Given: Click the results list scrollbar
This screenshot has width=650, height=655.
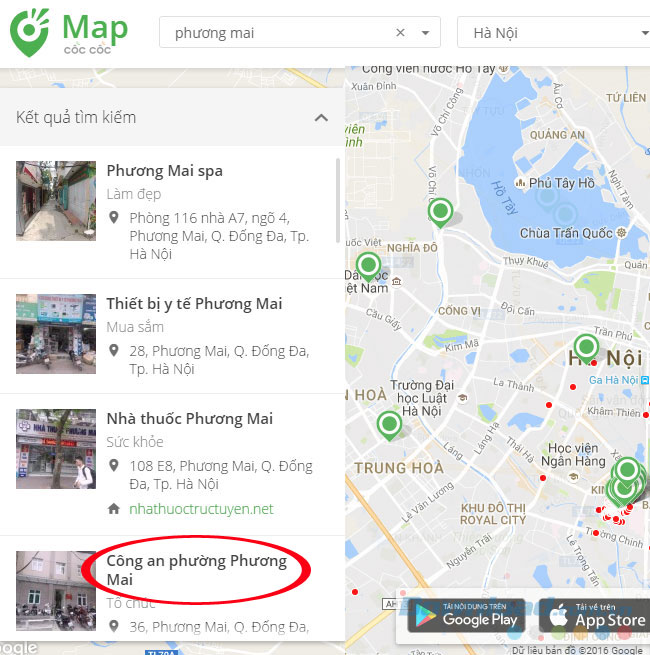Looking at the screenshot, I should tap(338, 201).
